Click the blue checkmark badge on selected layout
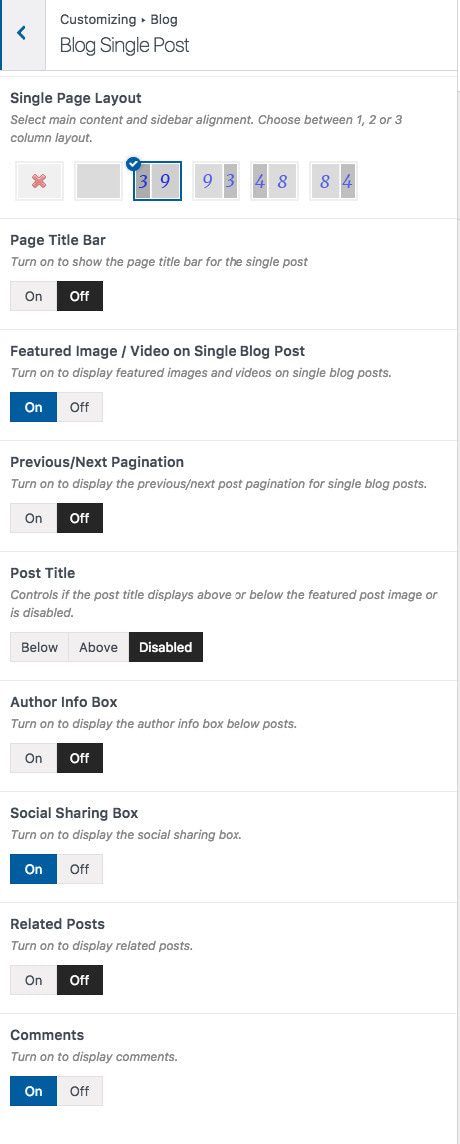Viewport: 460px width, 1144px height. click(x=134, y=163)
